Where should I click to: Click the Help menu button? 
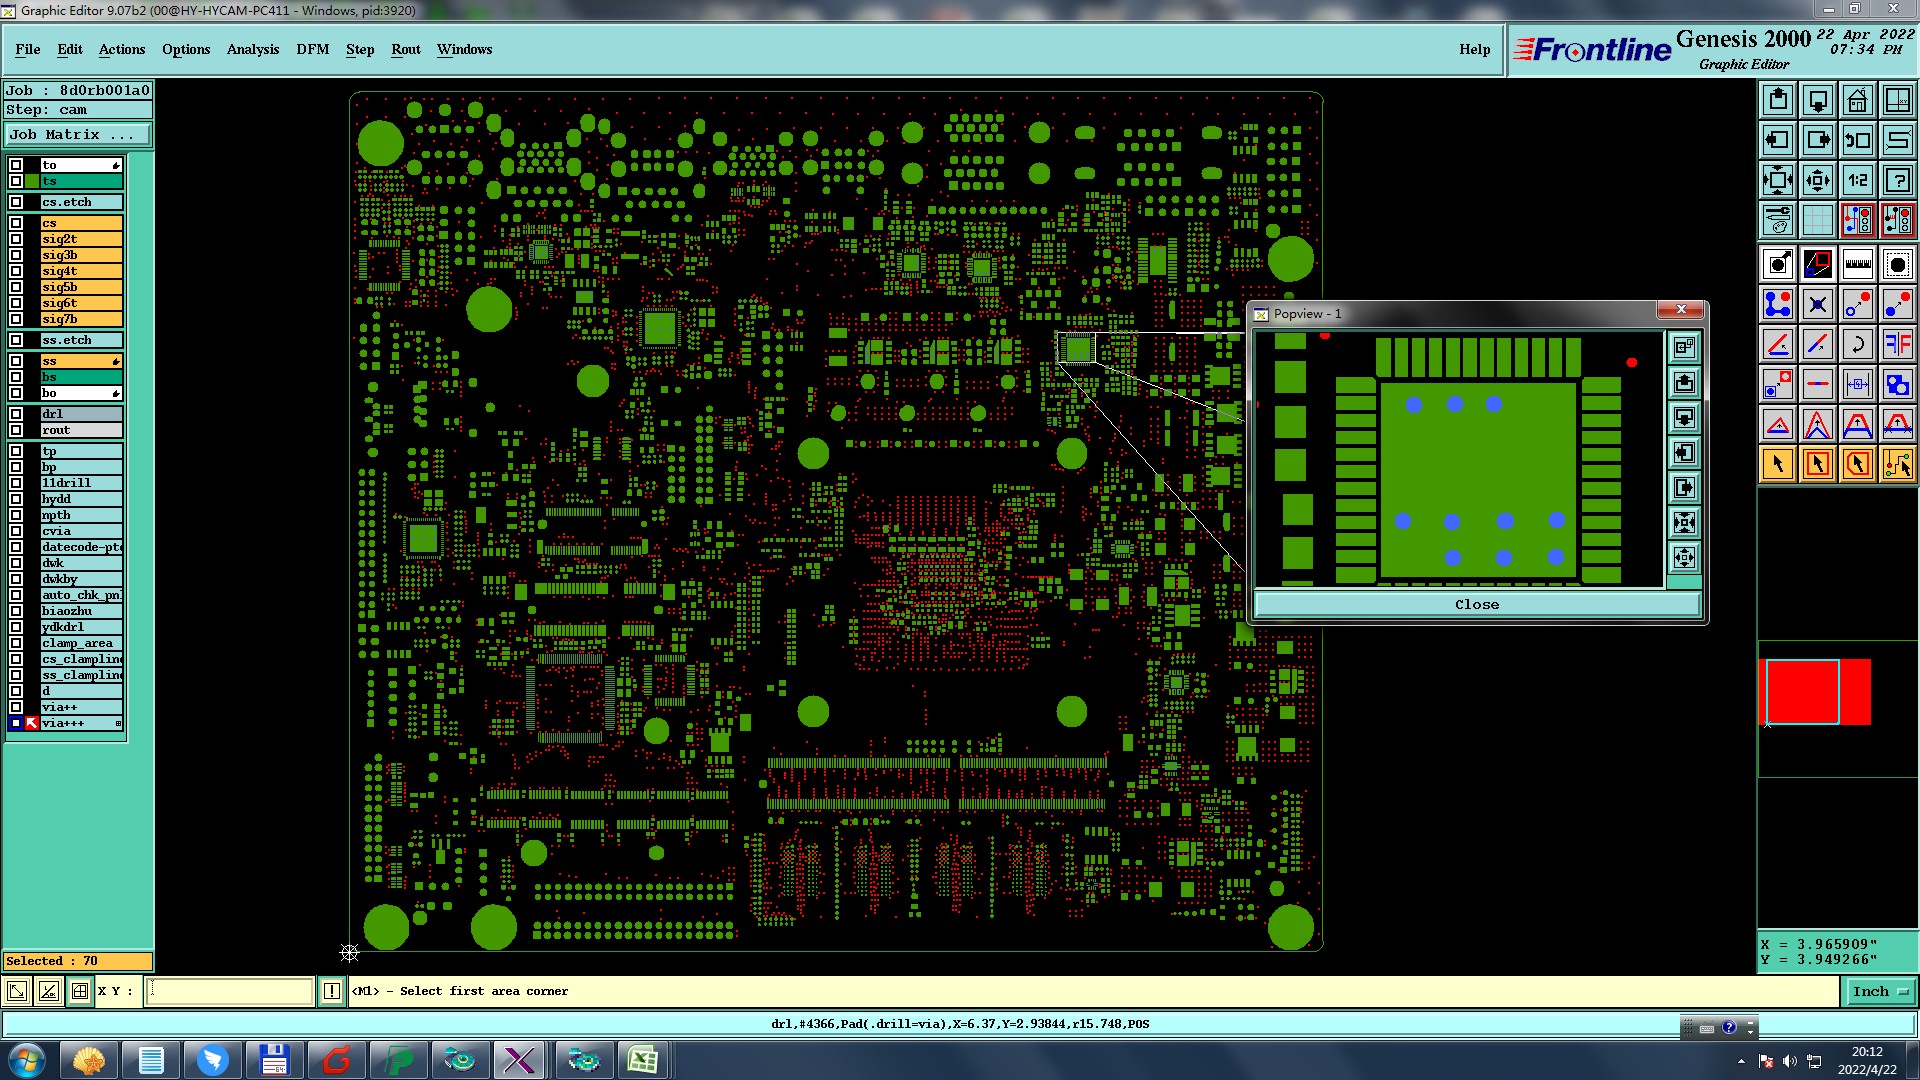[1474, 49]
